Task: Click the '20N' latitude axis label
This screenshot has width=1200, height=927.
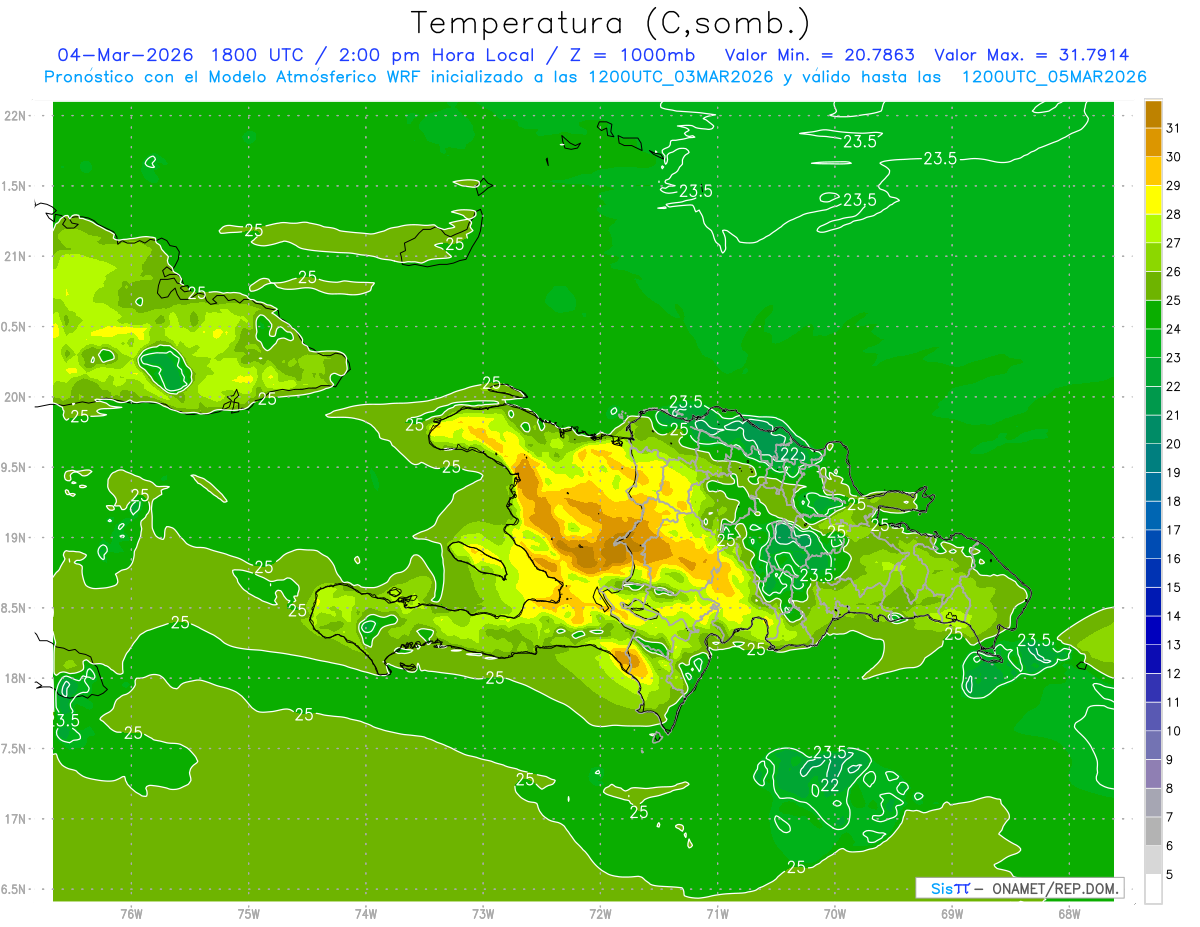Action: point(15,398)
